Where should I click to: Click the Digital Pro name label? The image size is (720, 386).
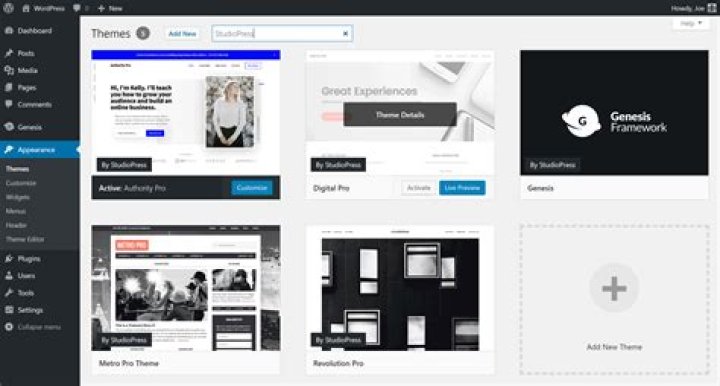click(x=331, y=188)
